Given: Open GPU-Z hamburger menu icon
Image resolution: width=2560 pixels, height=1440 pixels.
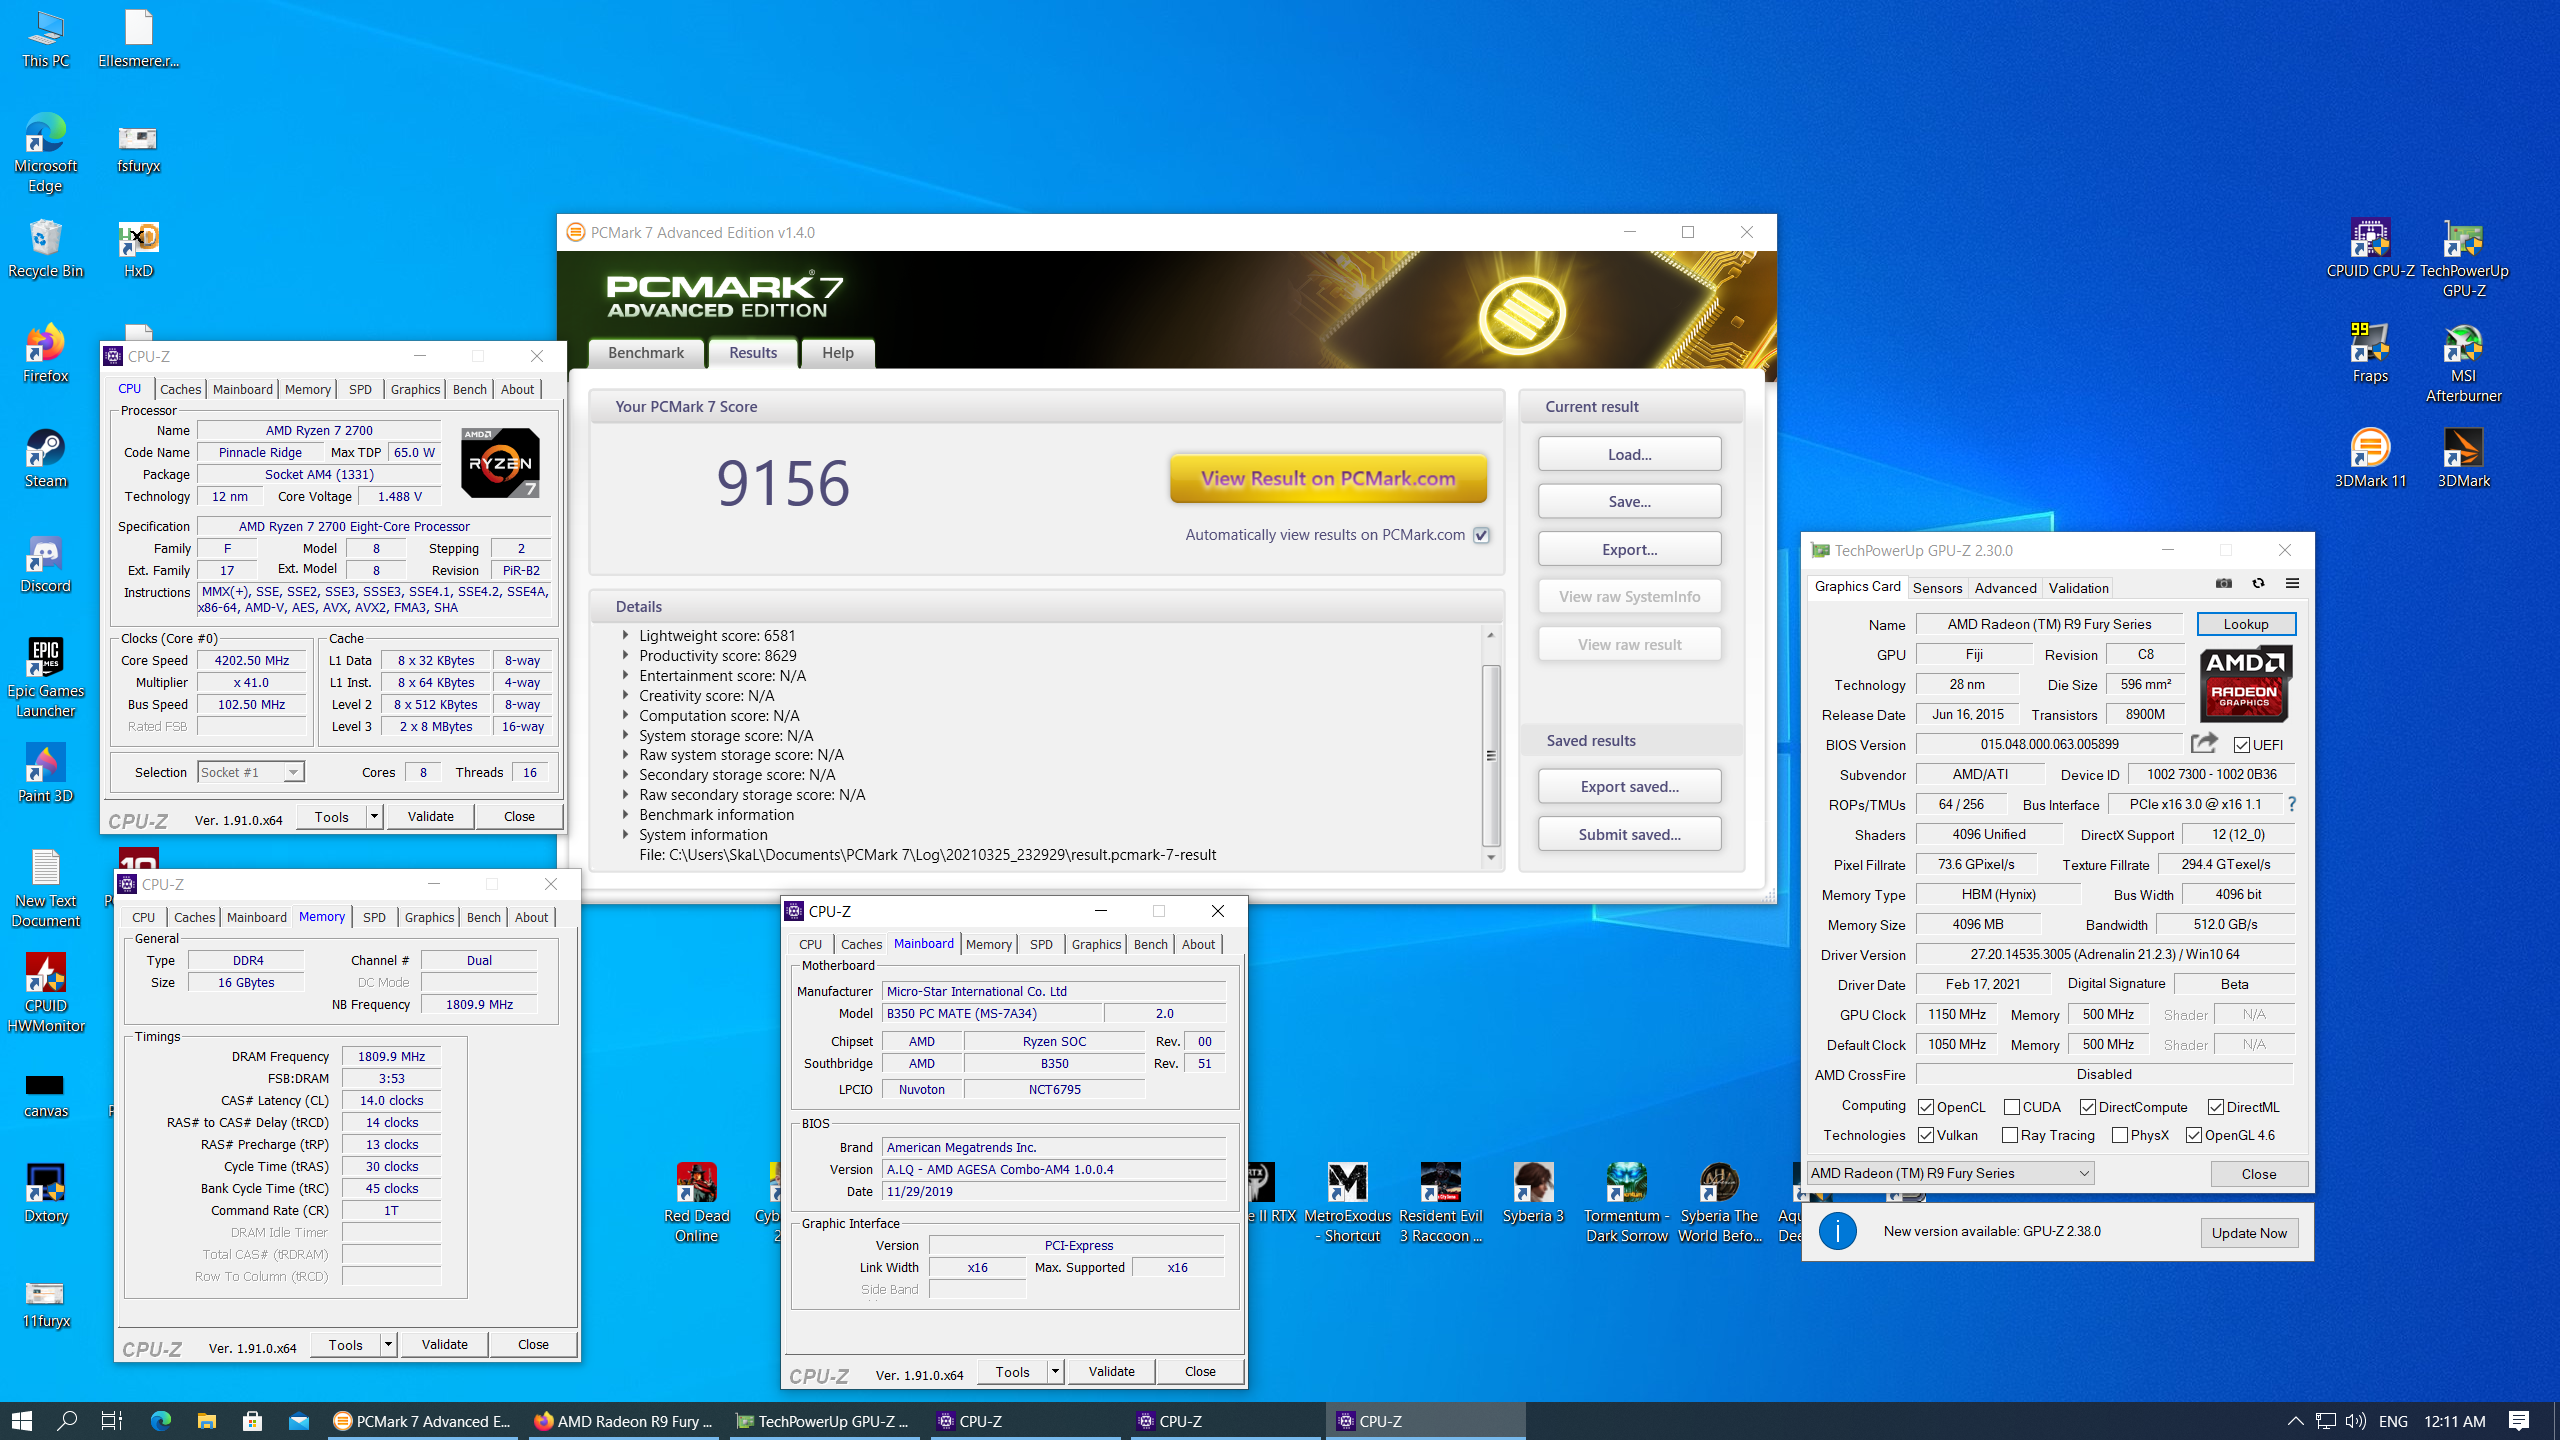Looking at the screenshot, I should pos(2292,583).
